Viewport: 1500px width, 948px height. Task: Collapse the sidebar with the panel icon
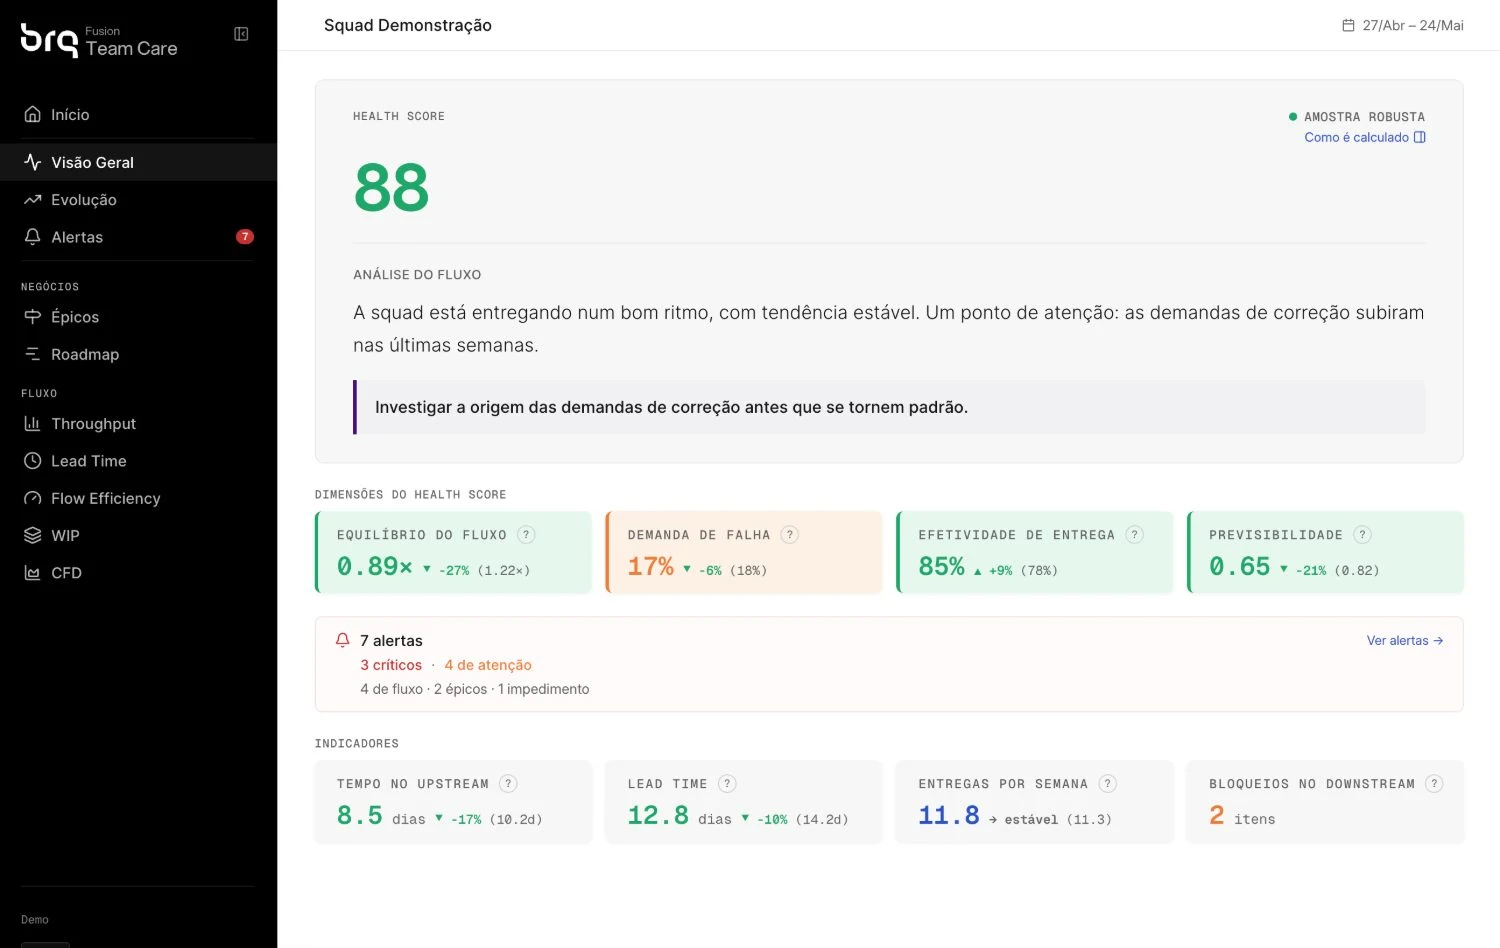coord(241,34)
